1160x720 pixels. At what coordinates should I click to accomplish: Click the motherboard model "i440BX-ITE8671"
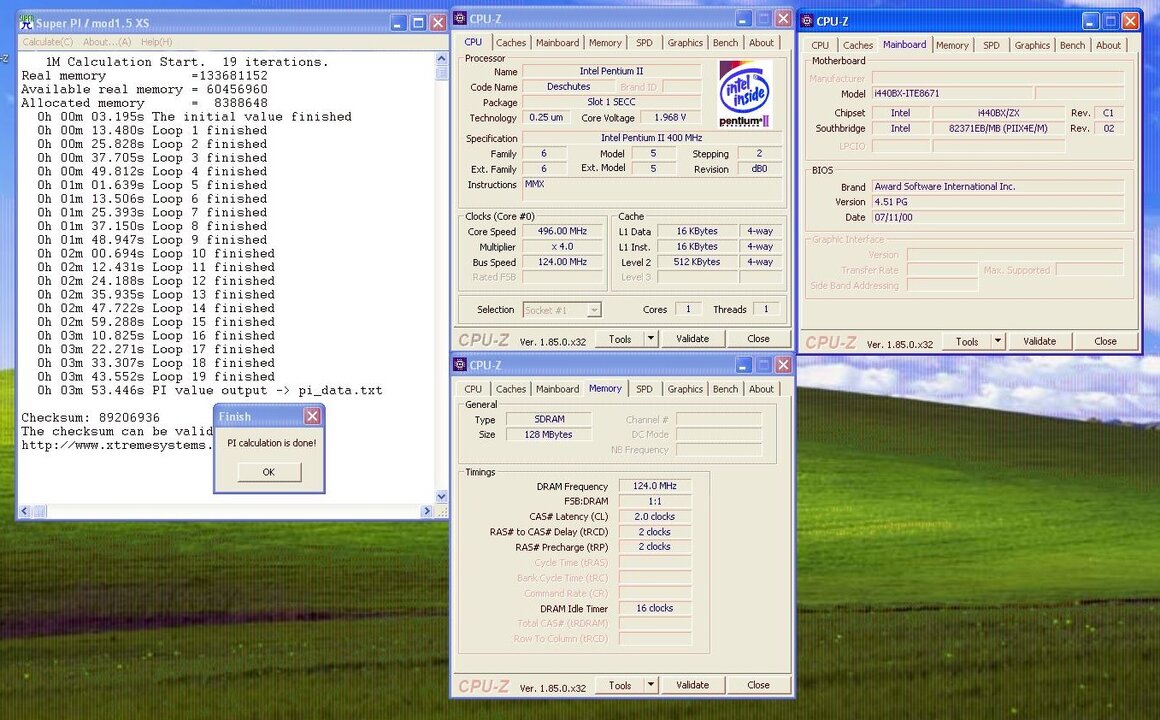coord(951,94)
